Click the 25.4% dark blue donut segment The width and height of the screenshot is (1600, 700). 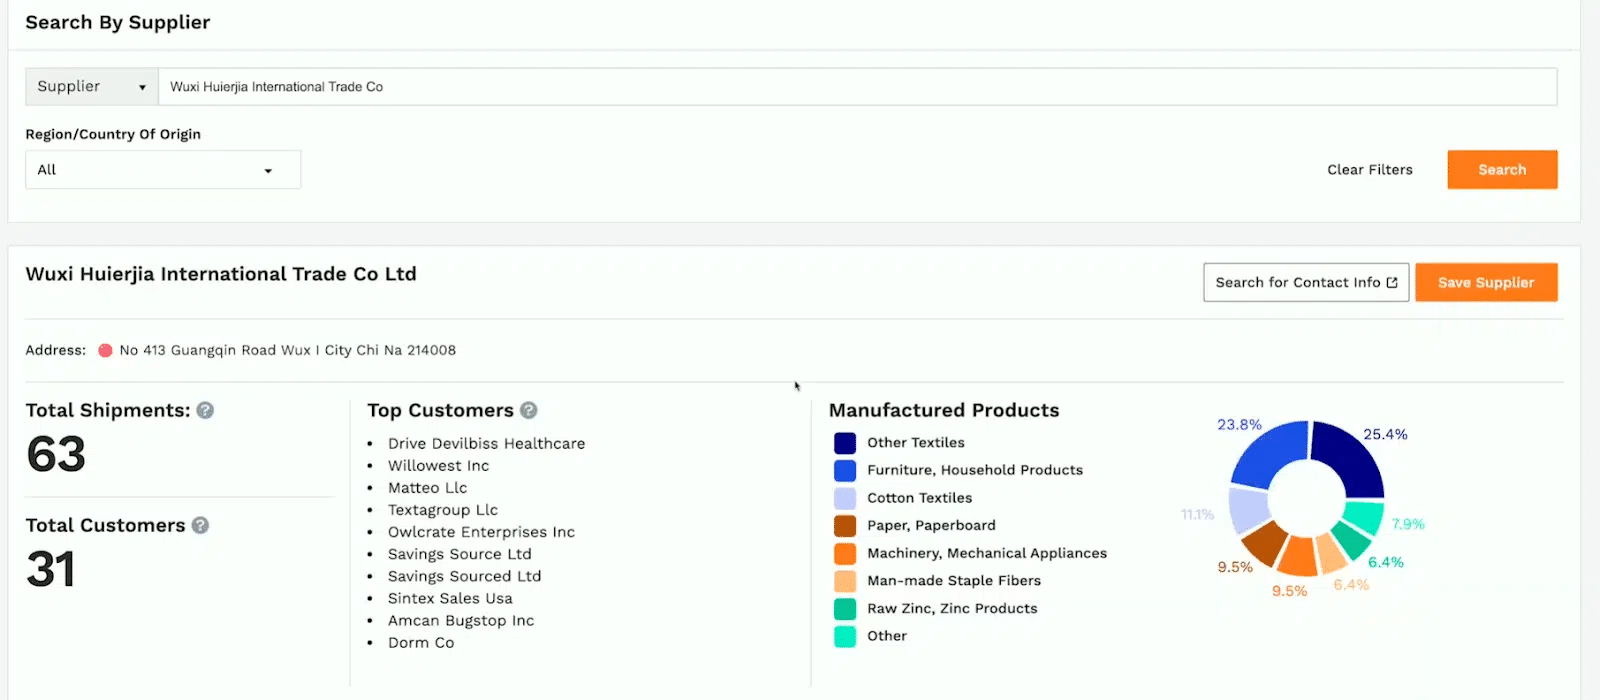click(1350, 457)
